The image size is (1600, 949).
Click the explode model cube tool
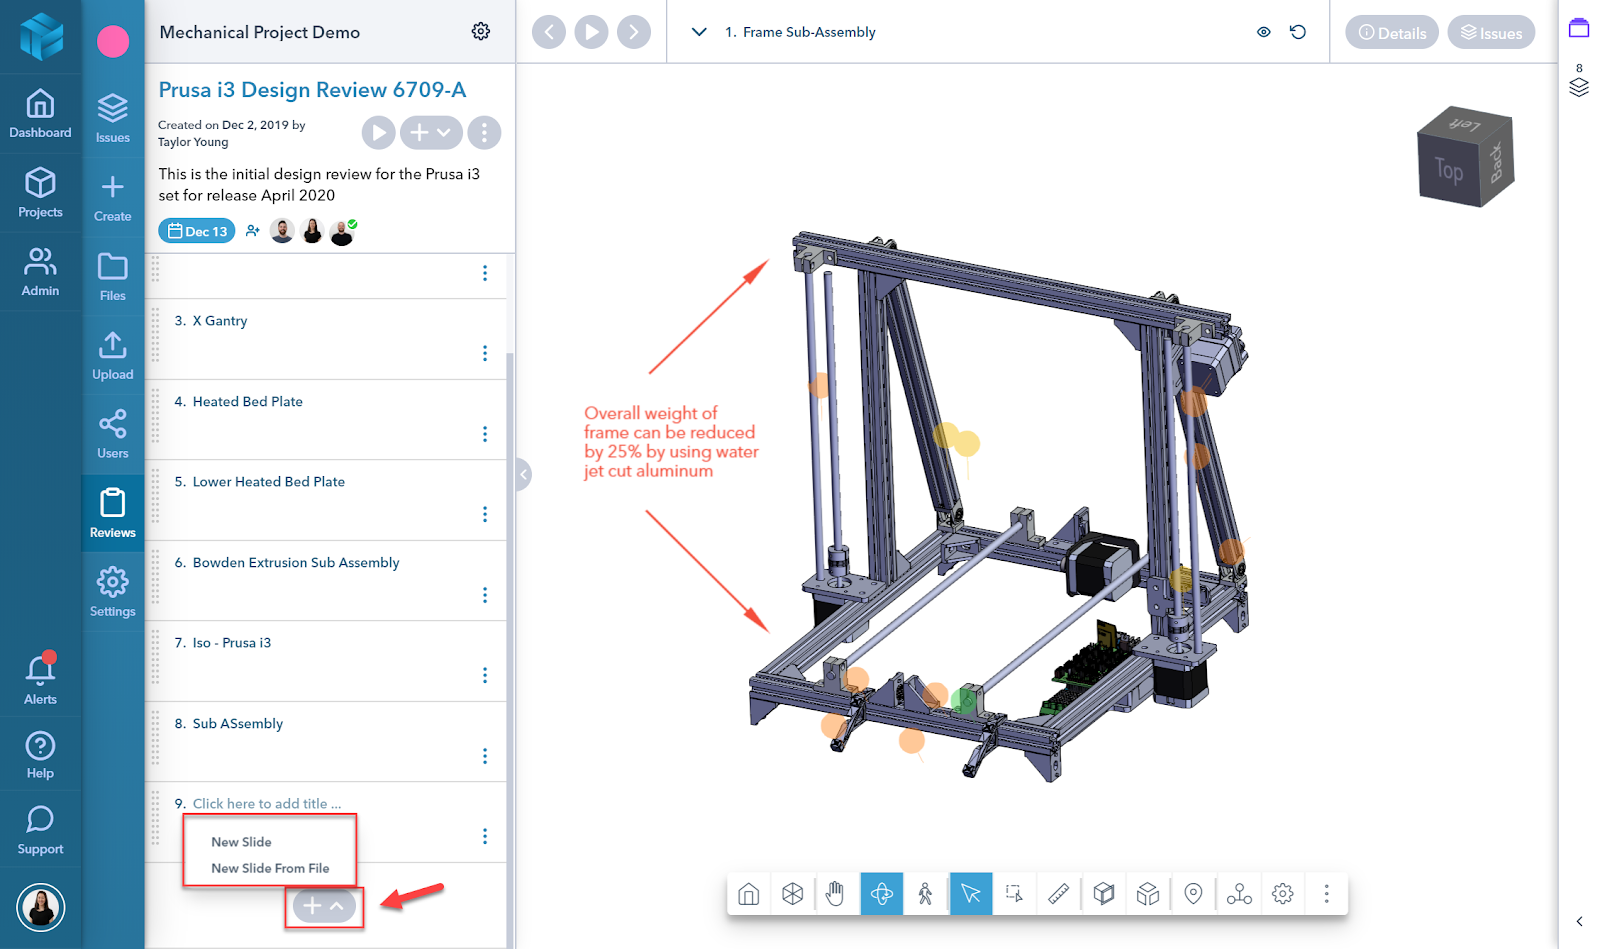click(1148, 894)
